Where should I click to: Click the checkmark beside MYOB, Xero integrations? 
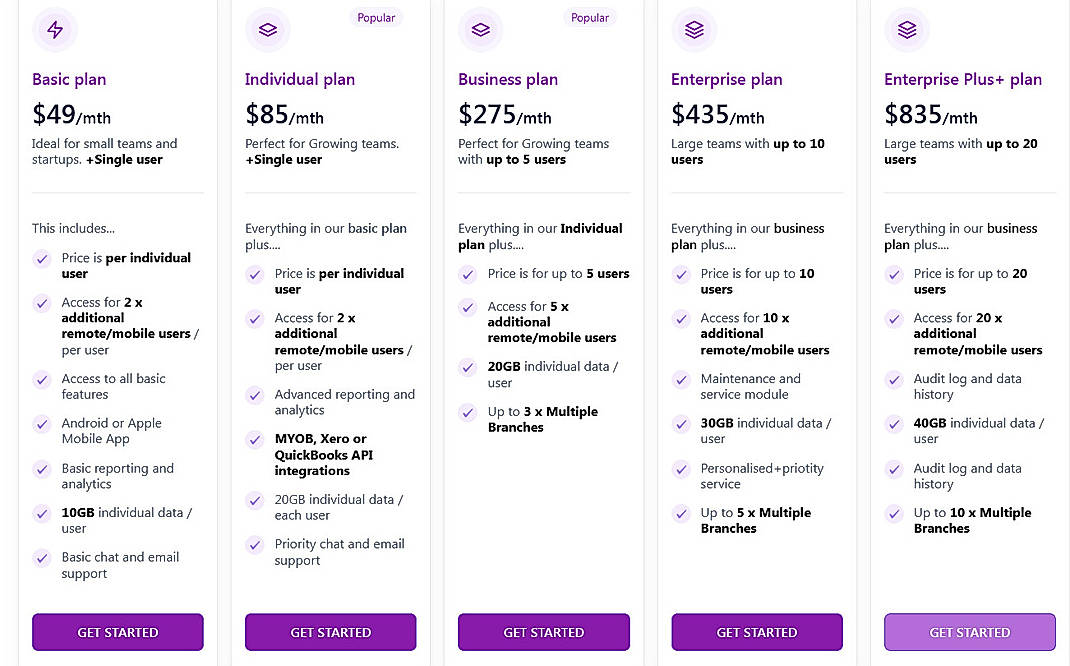pos(254,439)
